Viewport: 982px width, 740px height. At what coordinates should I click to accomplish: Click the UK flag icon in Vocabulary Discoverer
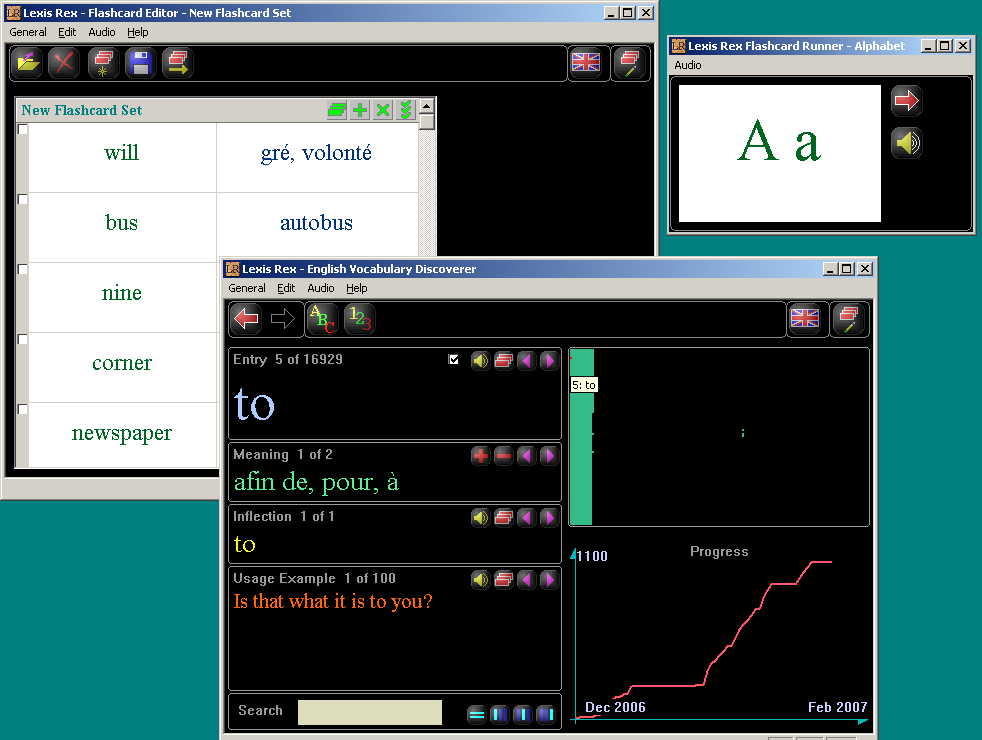coord(805,319)
